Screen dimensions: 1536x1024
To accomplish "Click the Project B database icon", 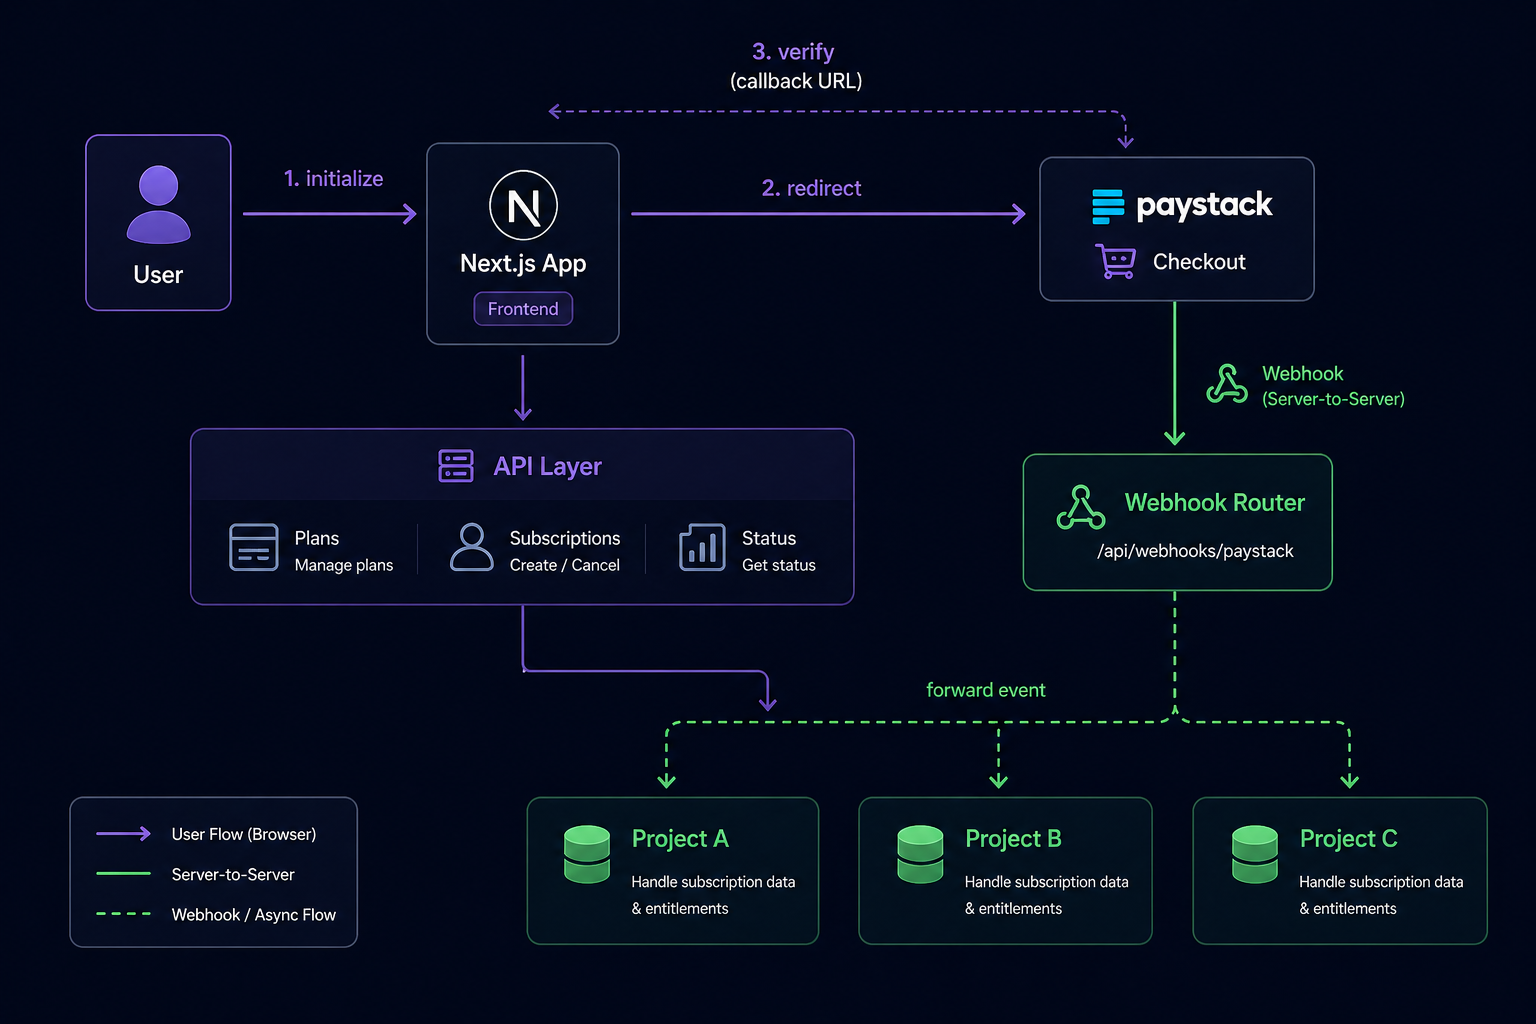I will [x=920, y=854].
